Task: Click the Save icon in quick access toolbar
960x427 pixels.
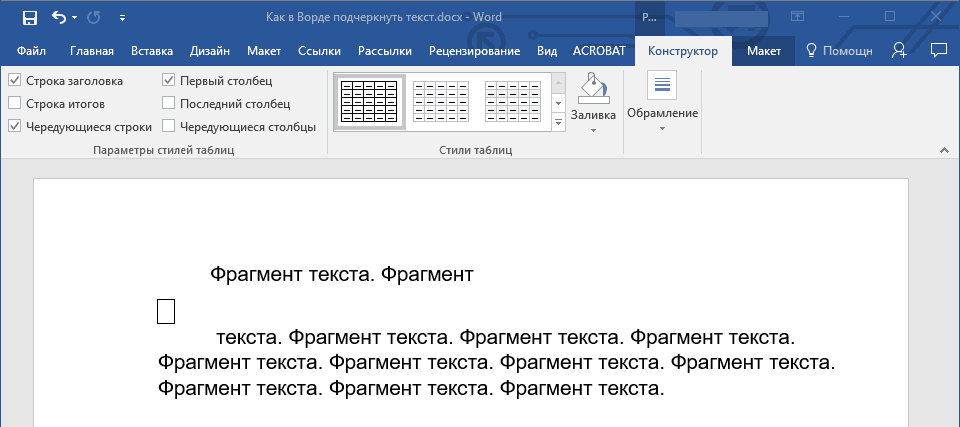Action: click(29, 17)
